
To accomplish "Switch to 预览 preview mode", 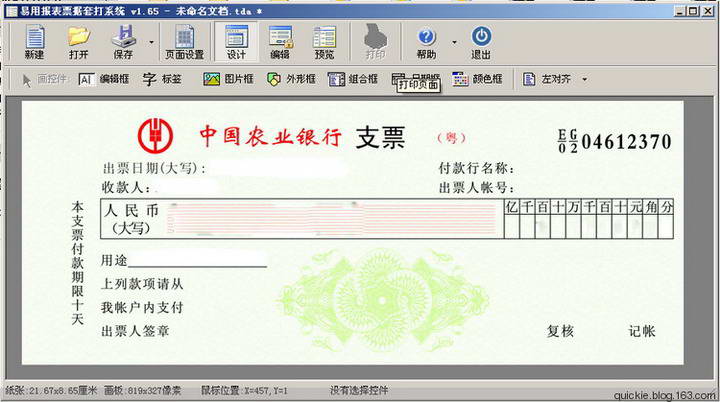I will click(324, 42).
